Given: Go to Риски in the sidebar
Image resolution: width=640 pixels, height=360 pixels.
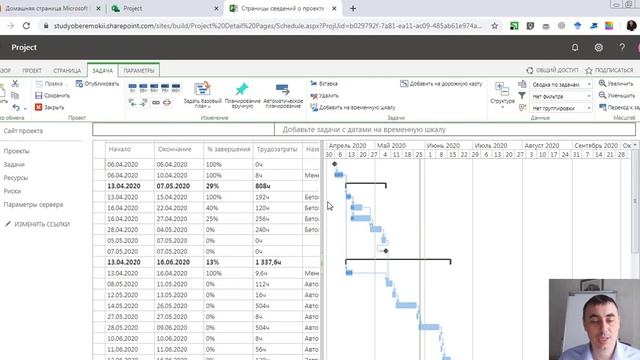Looking at the screenshot, I should coord(12,191).
